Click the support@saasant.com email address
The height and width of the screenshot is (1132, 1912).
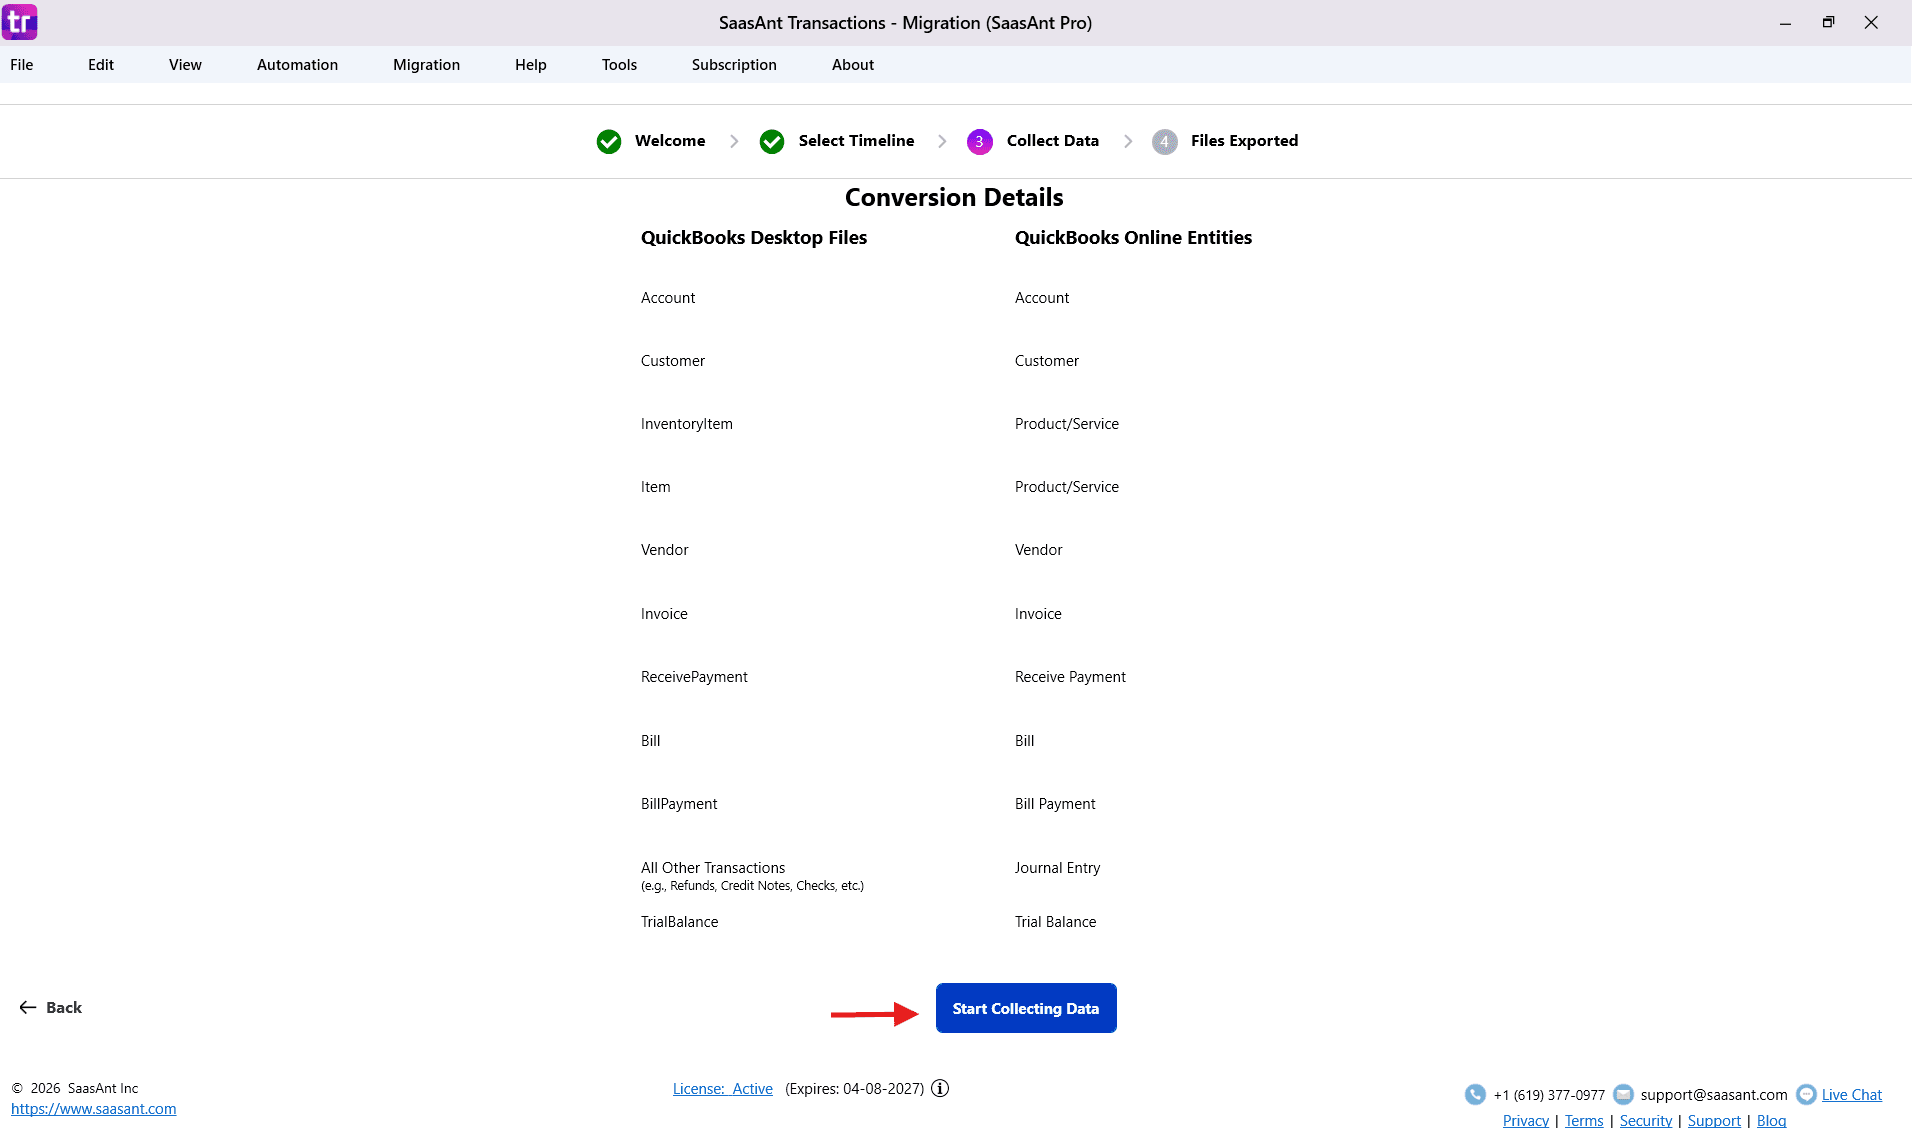click(1714, 1095)
